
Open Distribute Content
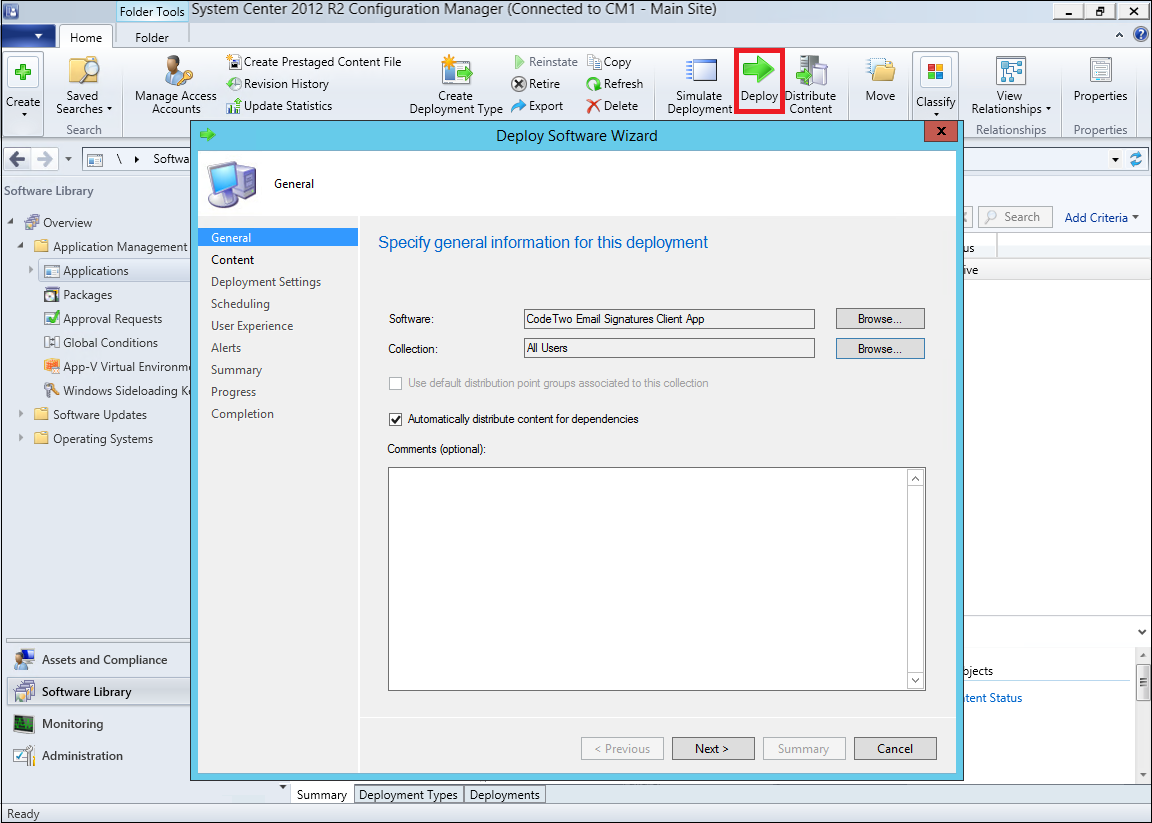pos(810,85)
